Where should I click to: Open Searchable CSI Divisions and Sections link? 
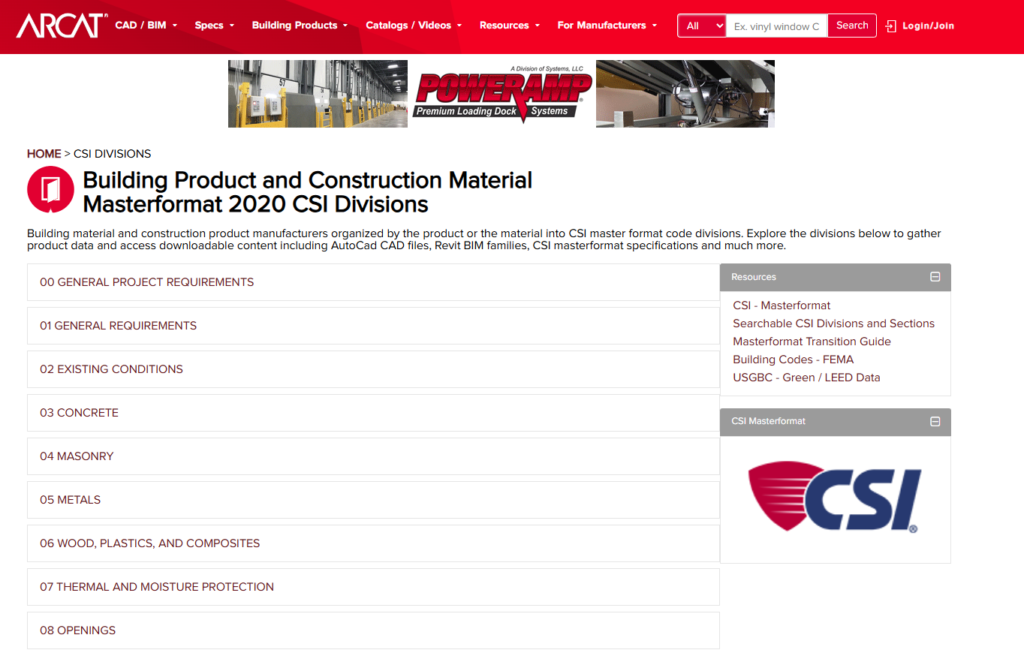pyautogui.click(x=833, y=323)
